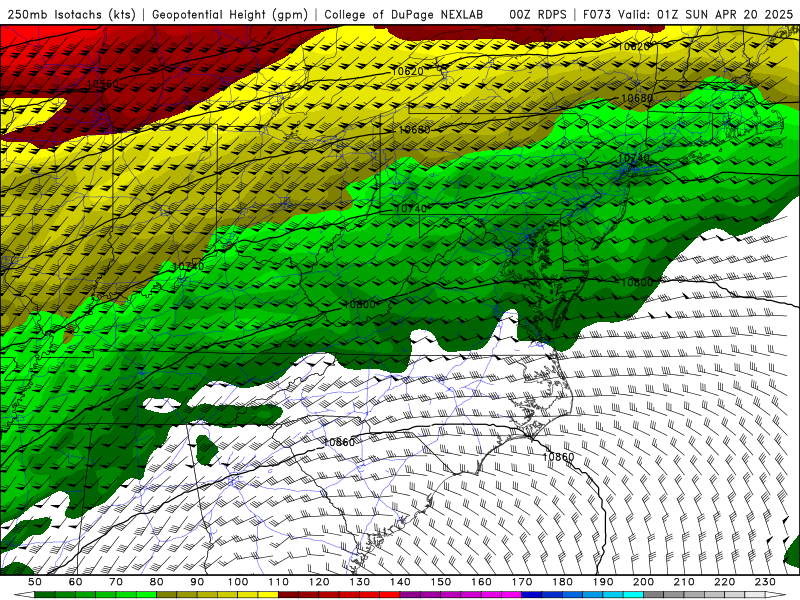This screenshot has width=800, height=600.
Task: Click the 80 label on the legend
Action: coord(157,582)
